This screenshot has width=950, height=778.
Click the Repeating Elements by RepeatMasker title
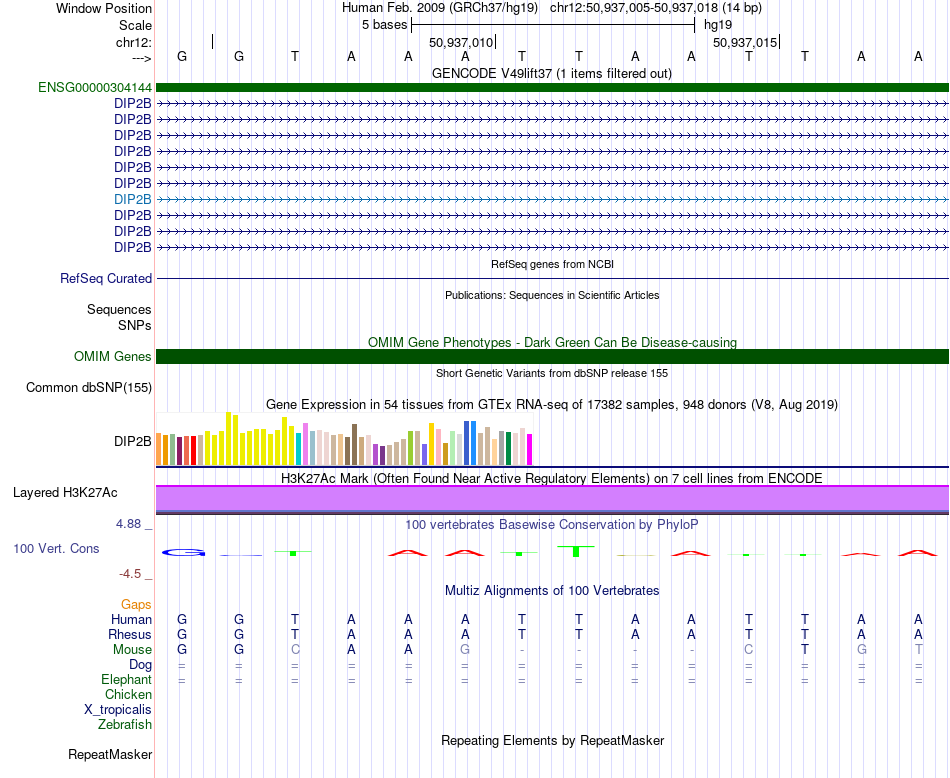pos(553,740)
